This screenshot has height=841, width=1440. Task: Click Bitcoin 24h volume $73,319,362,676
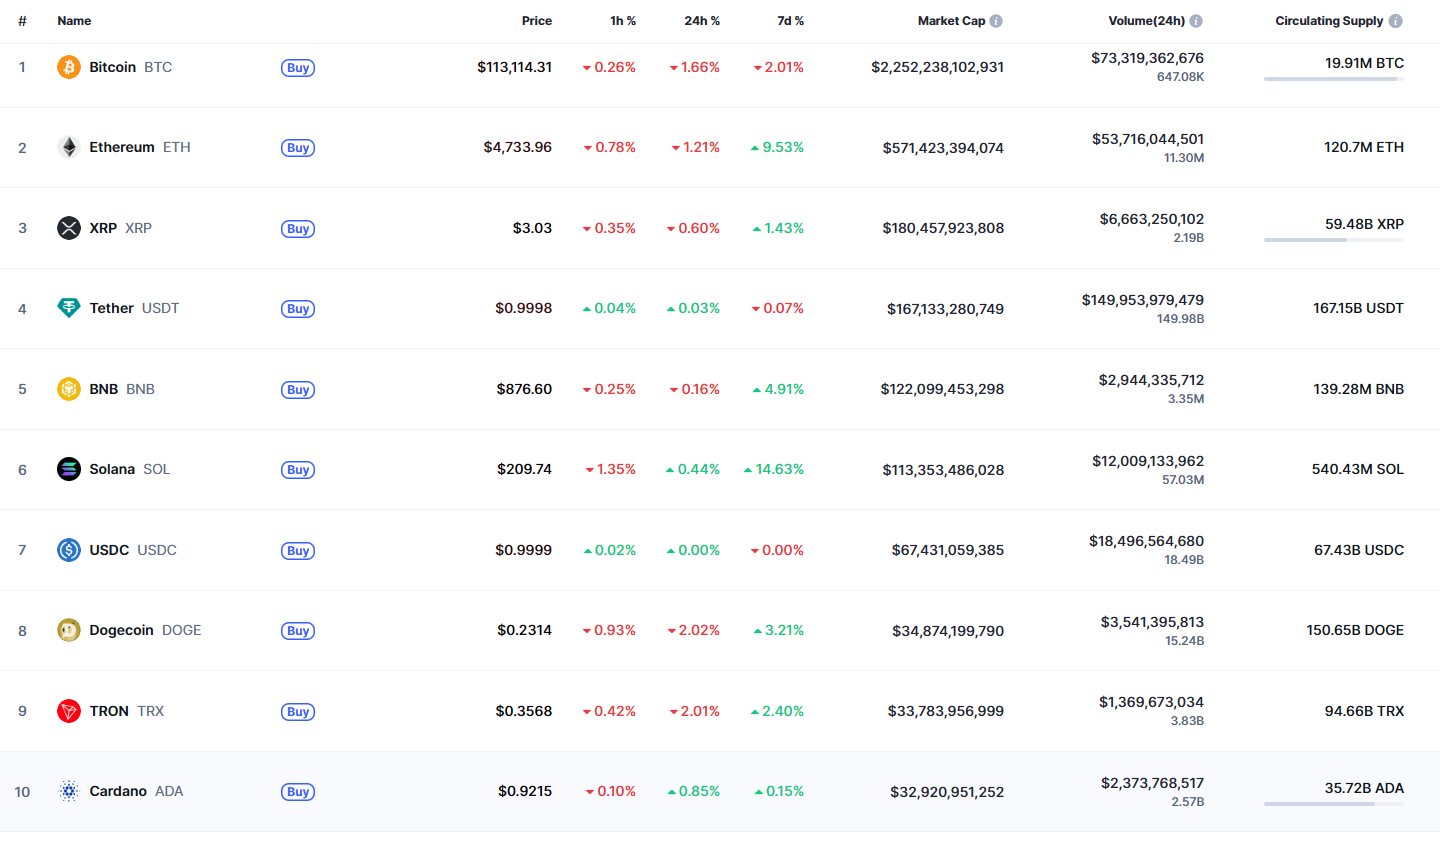coord(1147,58)
